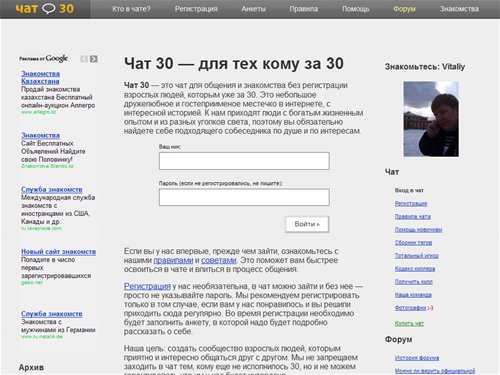Open Можно ли верить официальной forum link
500x375 pixels.
point(435,371)
